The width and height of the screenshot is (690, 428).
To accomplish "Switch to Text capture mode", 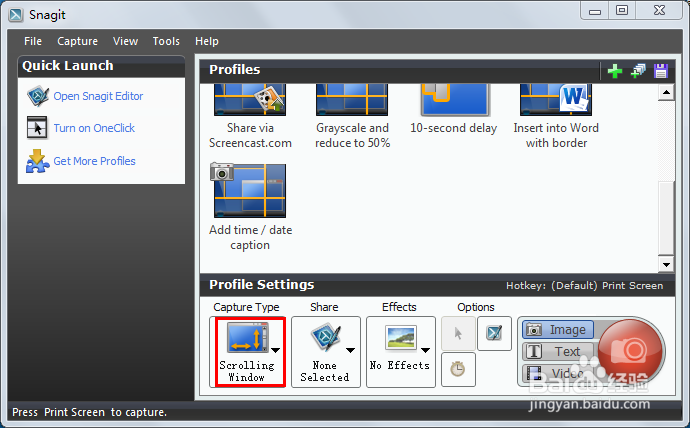I will [x=558, y=351].
